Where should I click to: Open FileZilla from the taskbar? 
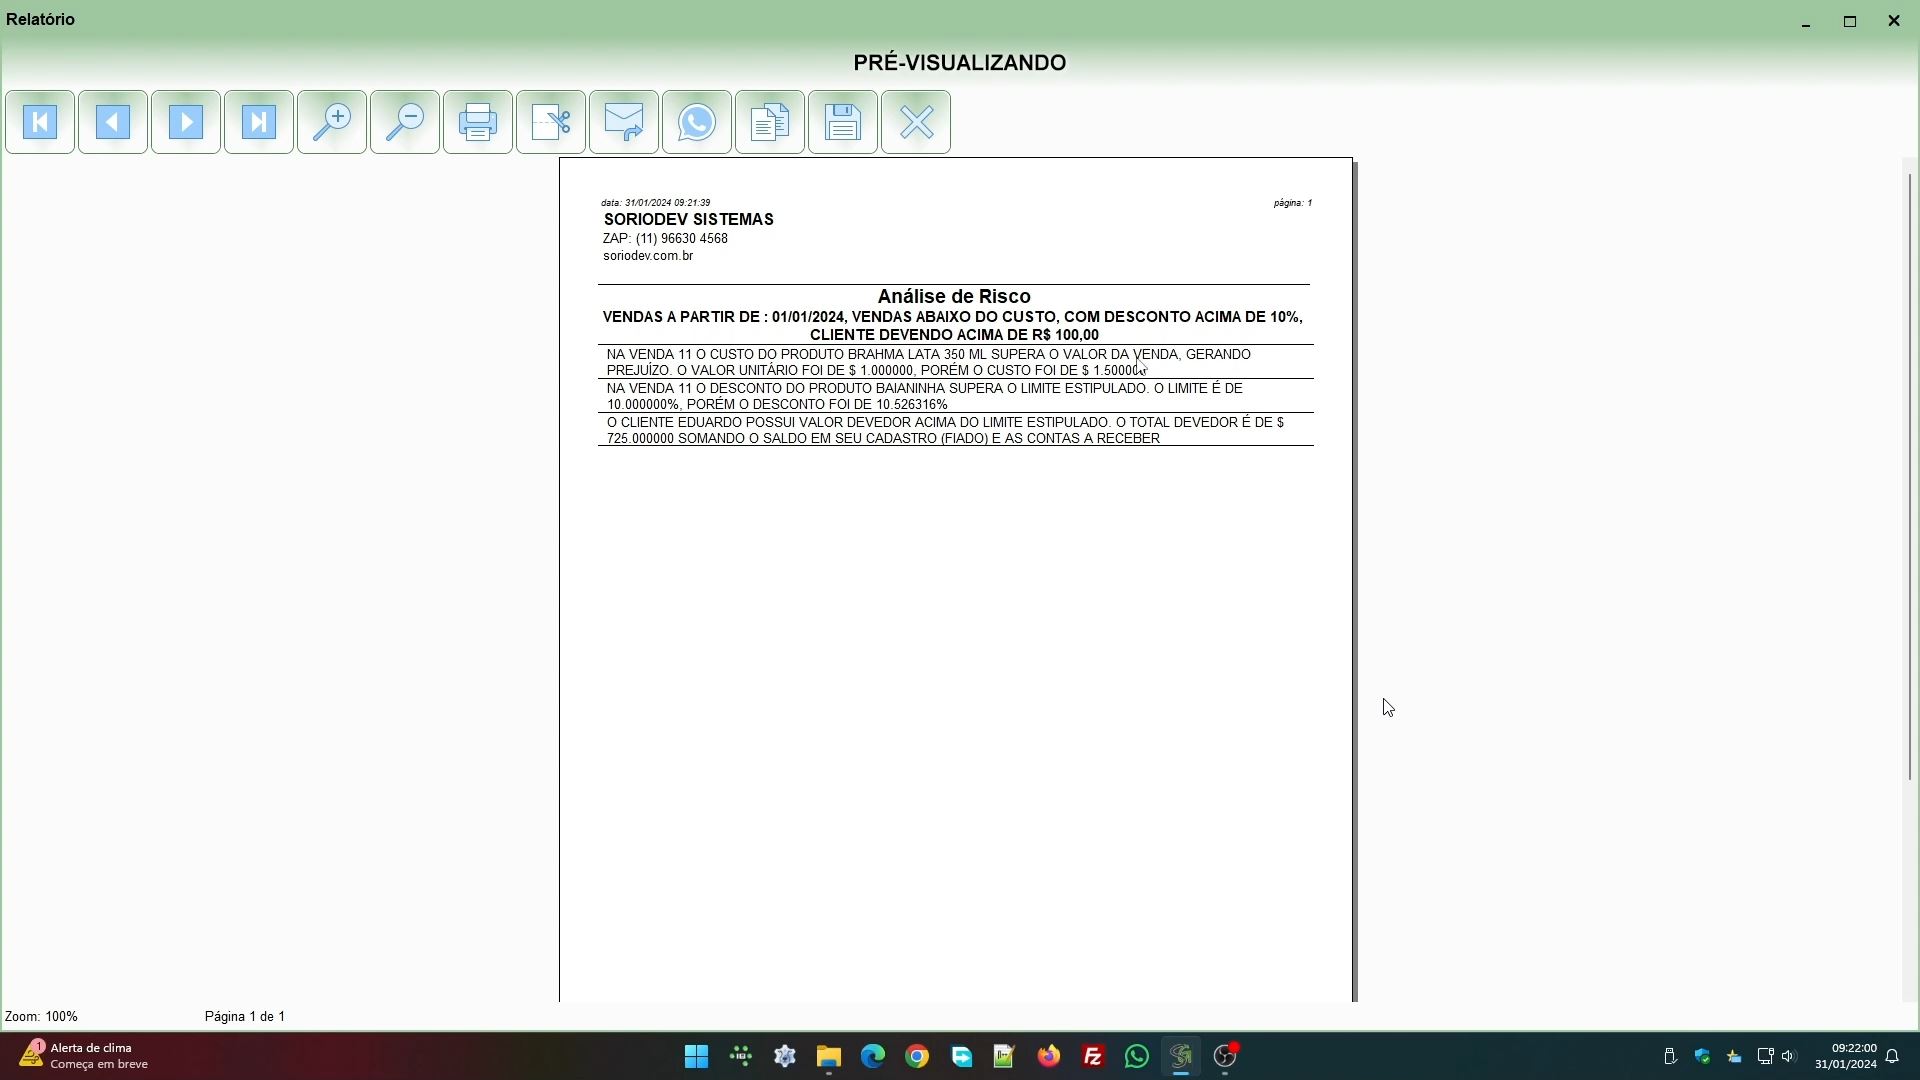1093,1056
